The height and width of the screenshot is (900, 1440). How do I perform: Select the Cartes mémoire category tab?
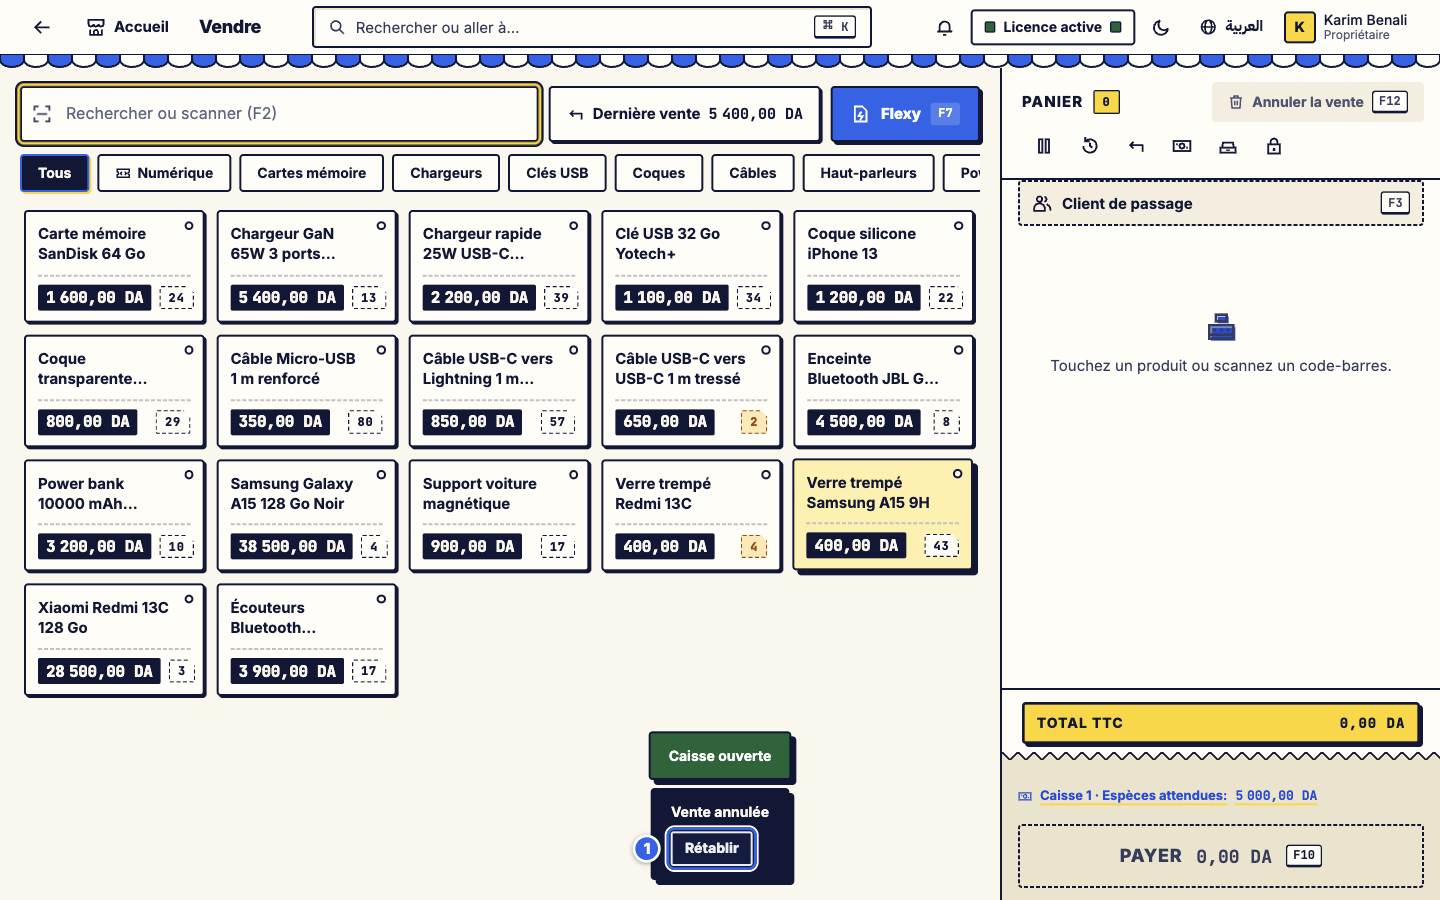[x=312, y=173]
